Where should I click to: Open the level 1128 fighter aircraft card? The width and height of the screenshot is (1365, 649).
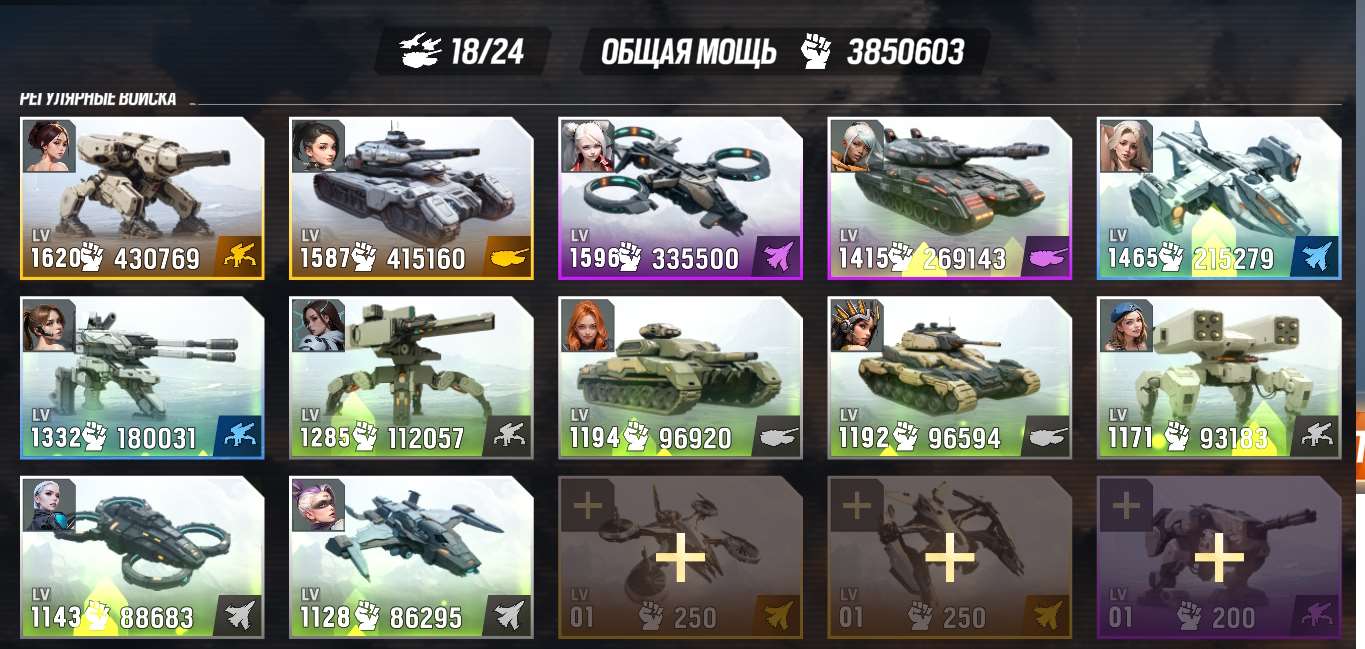[411, 557]
